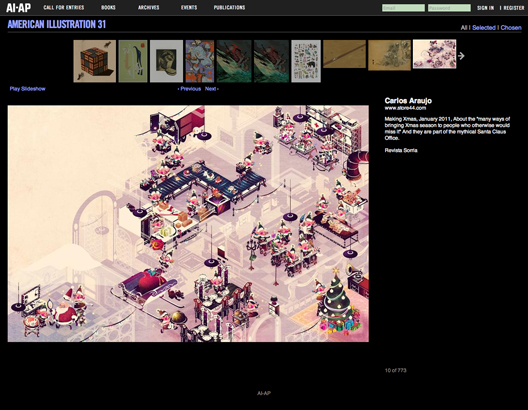Go to the Archives section
528x410 pixels.
148,7
